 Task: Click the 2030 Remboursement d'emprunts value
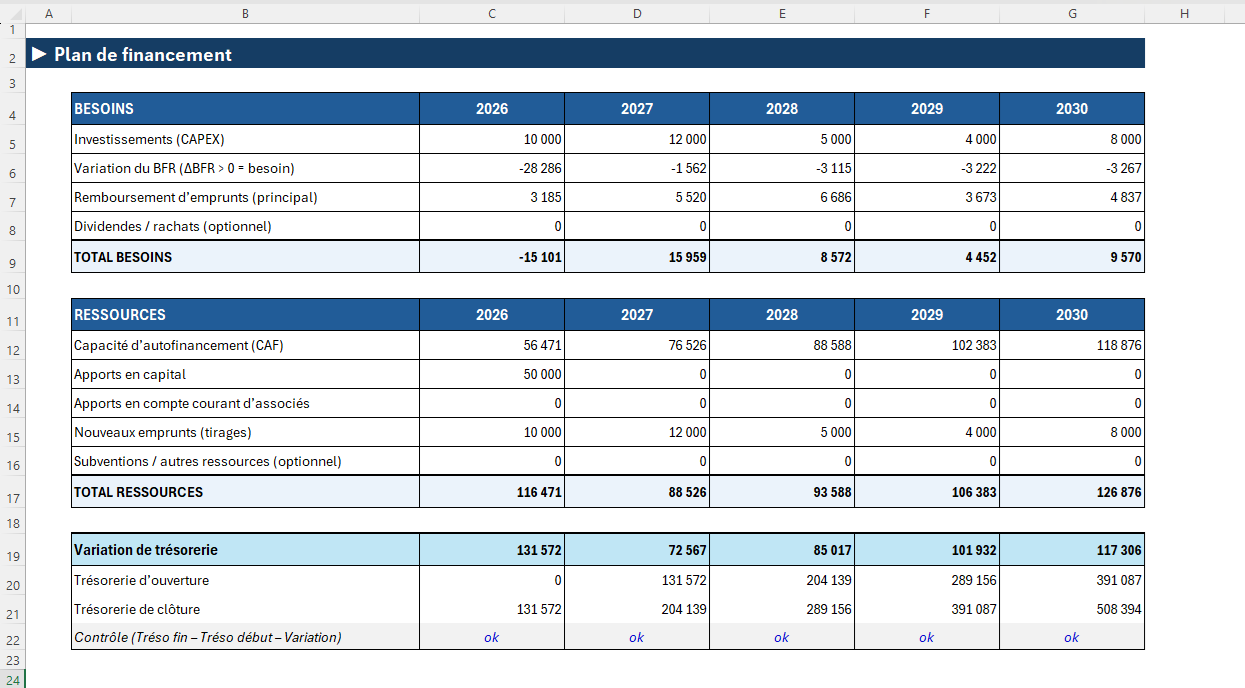tap(1072, 198)
